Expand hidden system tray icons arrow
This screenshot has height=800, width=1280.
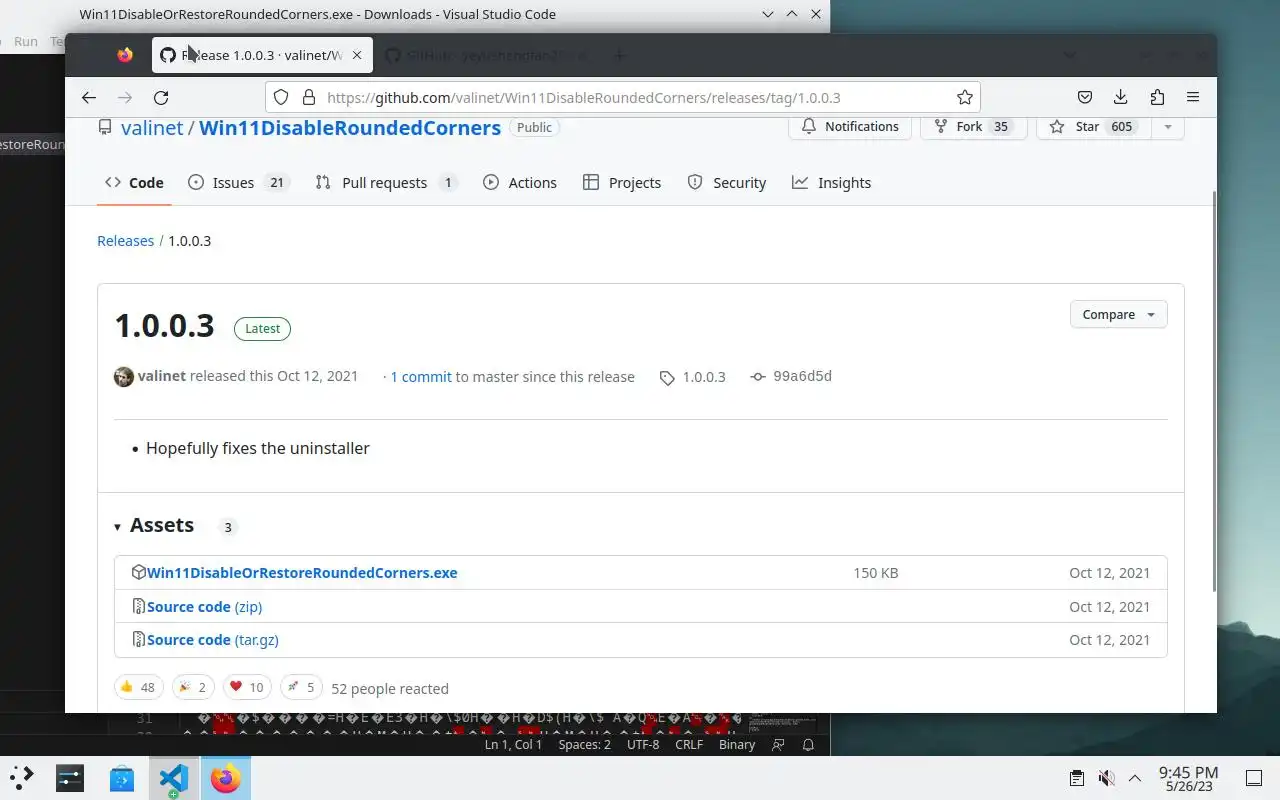tap(1135, 778)
